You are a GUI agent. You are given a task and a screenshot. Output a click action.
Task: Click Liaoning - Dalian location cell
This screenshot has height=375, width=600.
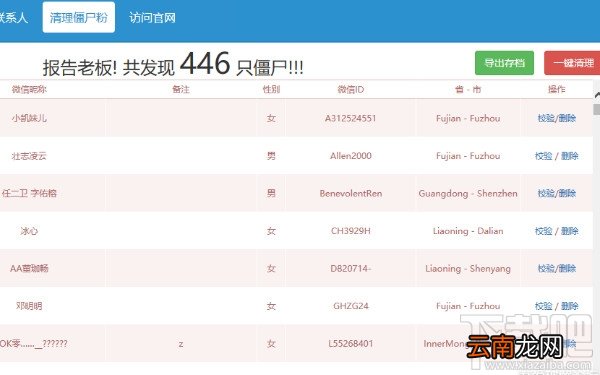click(x=468, y=231)
